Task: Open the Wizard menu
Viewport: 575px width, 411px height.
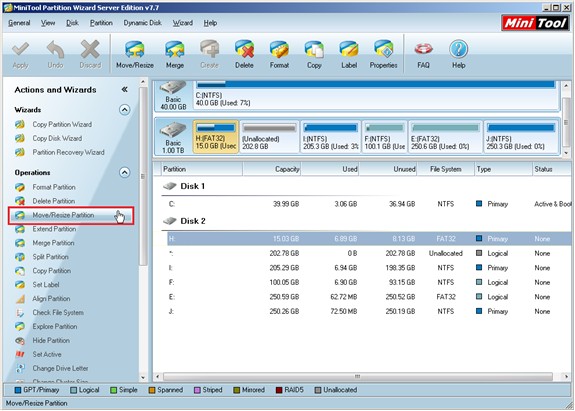Action: coord(183,23)
